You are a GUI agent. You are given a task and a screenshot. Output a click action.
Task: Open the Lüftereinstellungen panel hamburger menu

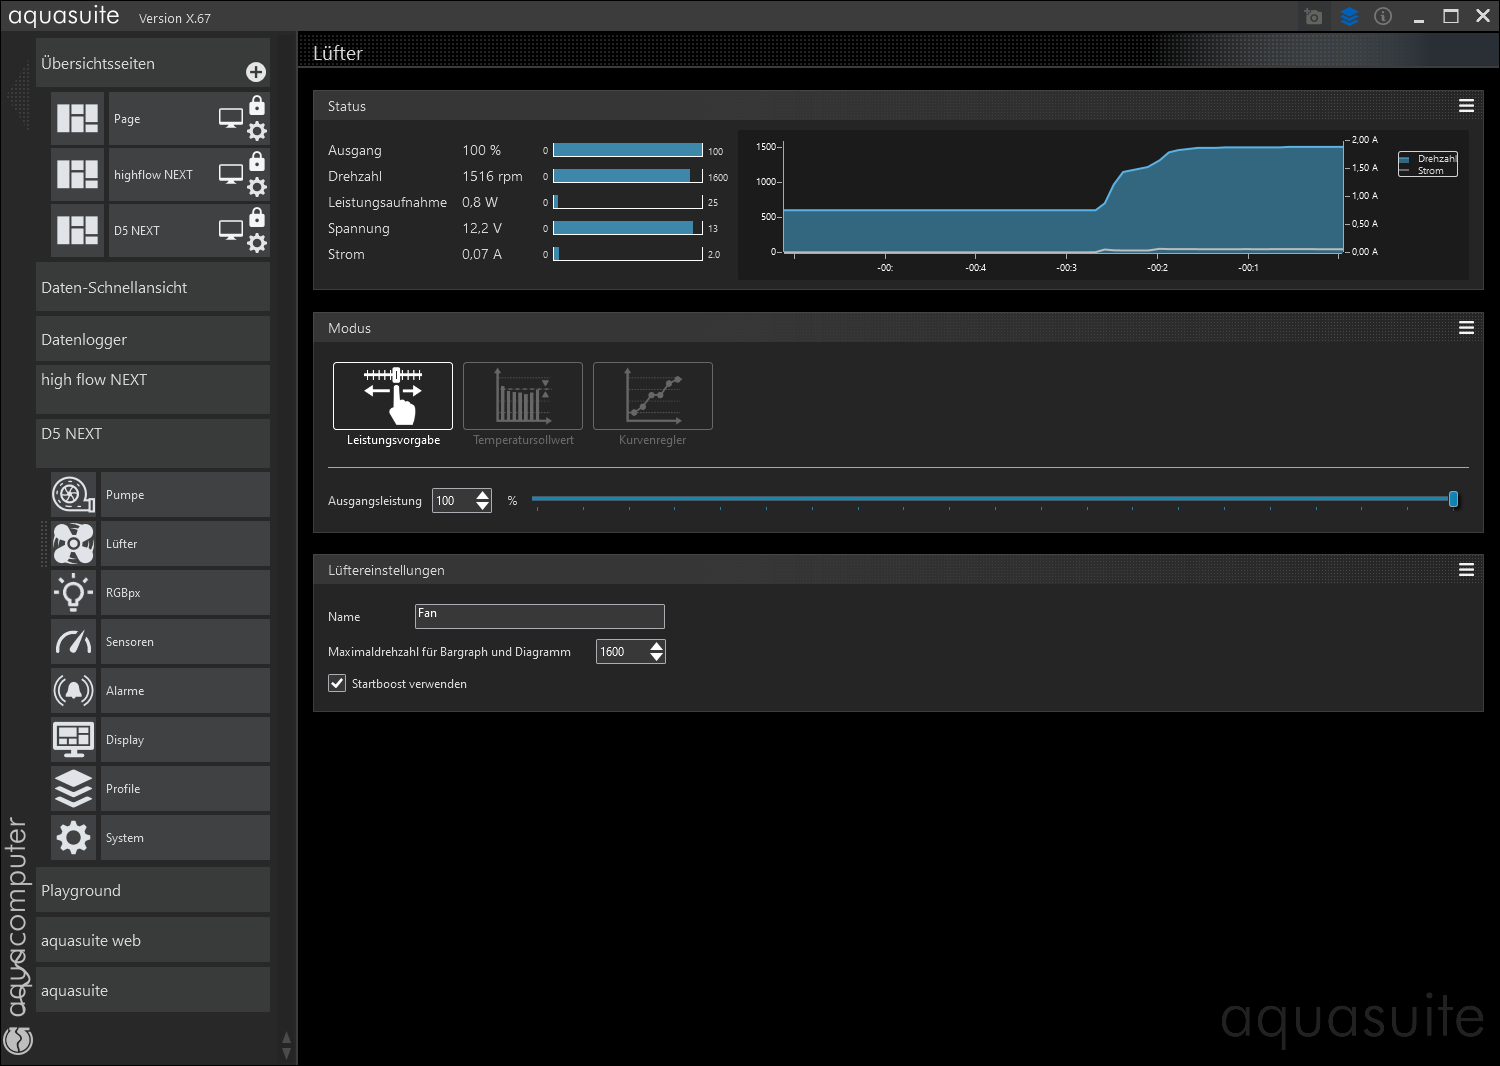click(1466, 570)
